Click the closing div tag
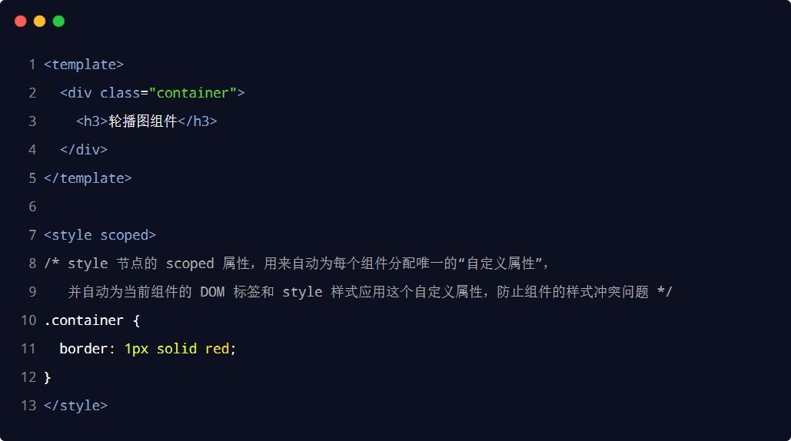The width and height of the screenshot is (791, 441). 83,150
